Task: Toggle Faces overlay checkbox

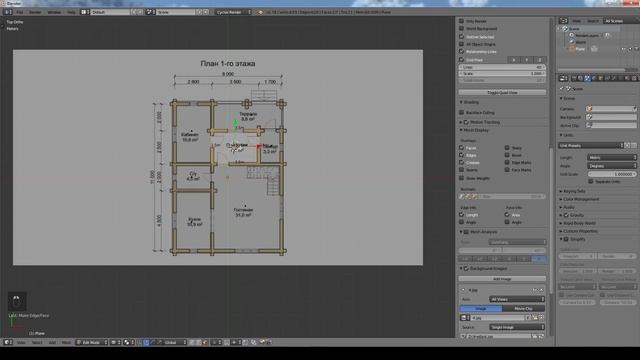Action: click(x=462, y=148)
